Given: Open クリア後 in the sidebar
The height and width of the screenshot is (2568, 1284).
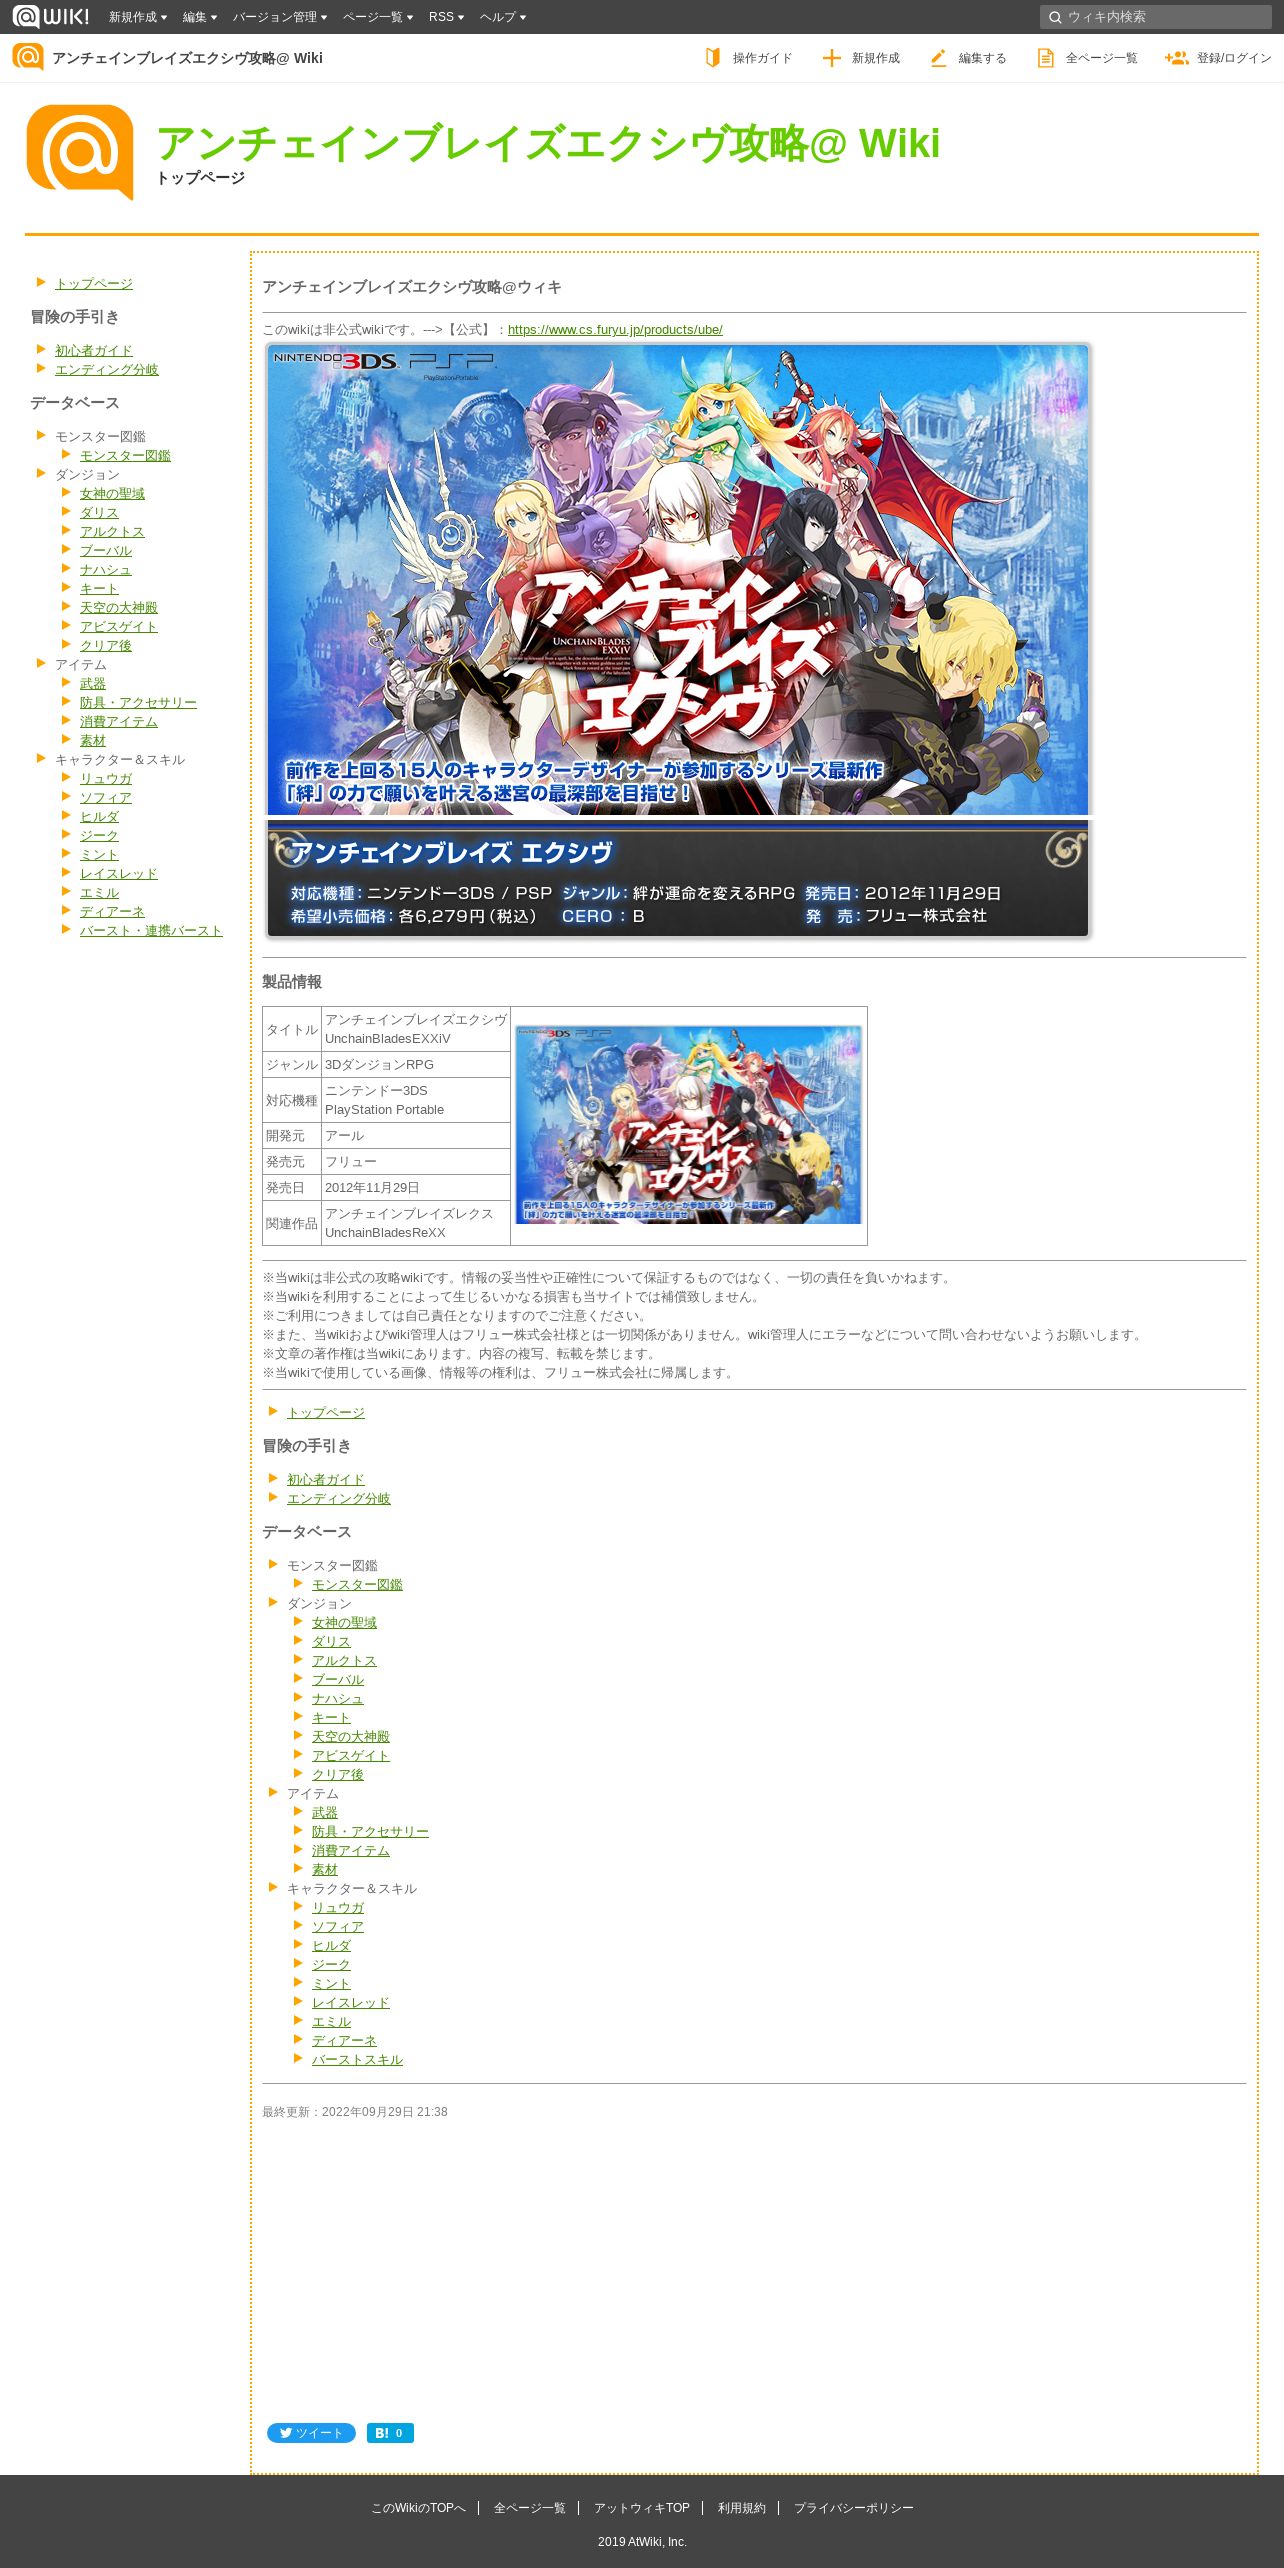Looking at the screenshot, I should pyautogui.click(x=106, y=646).
